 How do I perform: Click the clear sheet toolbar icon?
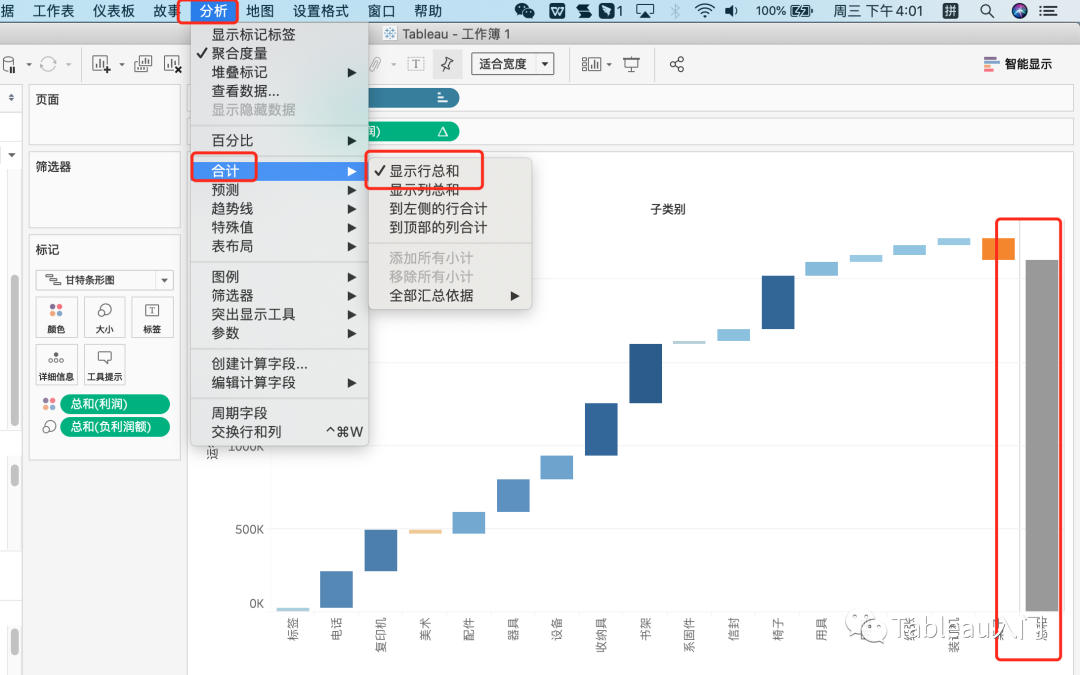172,64
